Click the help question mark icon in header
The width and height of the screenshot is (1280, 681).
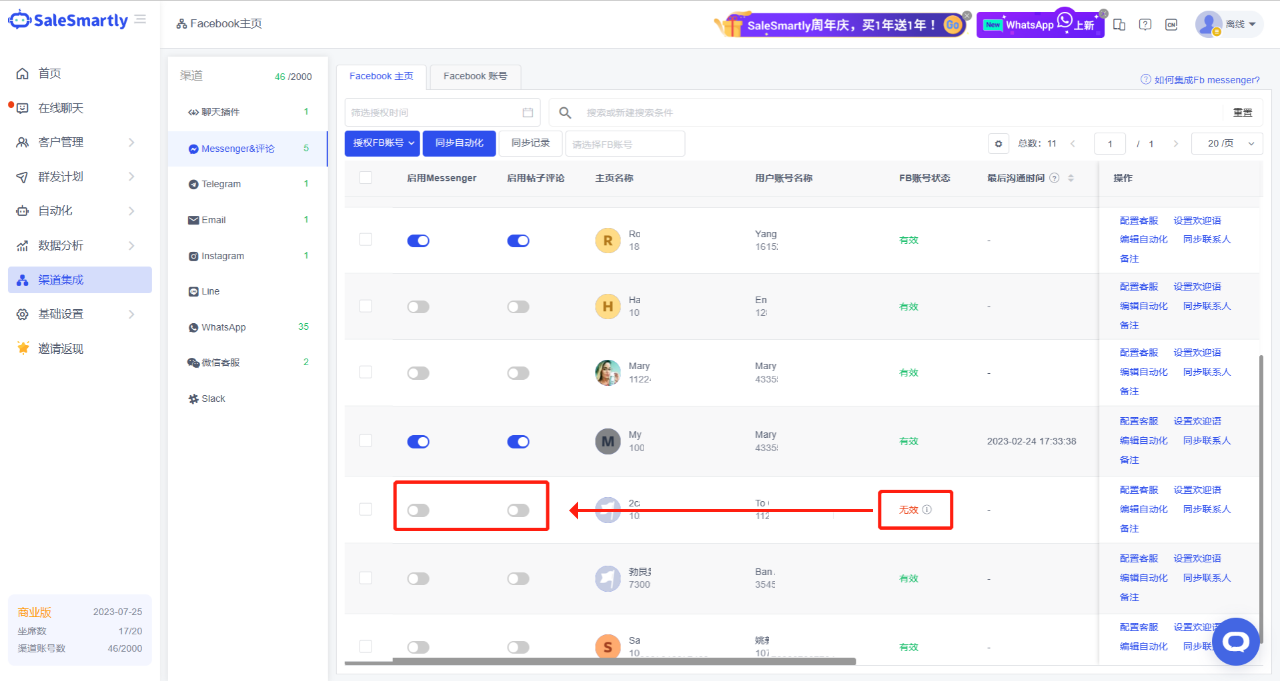pos(1145,25)
